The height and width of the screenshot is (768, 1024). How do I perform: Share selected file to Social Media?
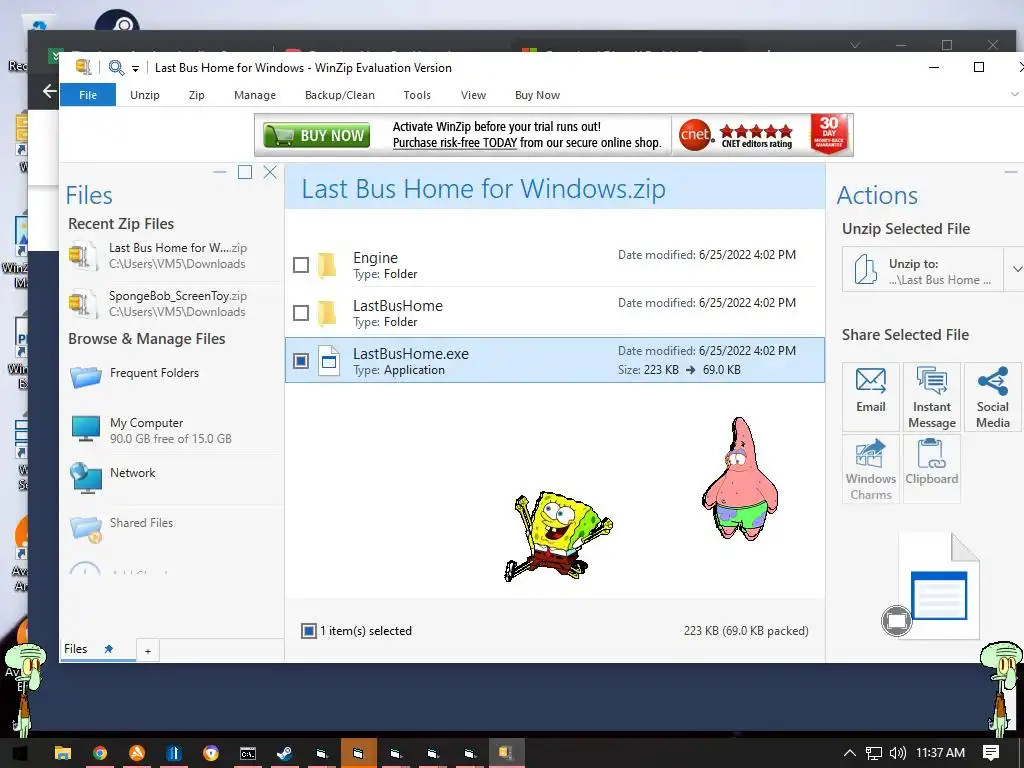tap(993, 397)
